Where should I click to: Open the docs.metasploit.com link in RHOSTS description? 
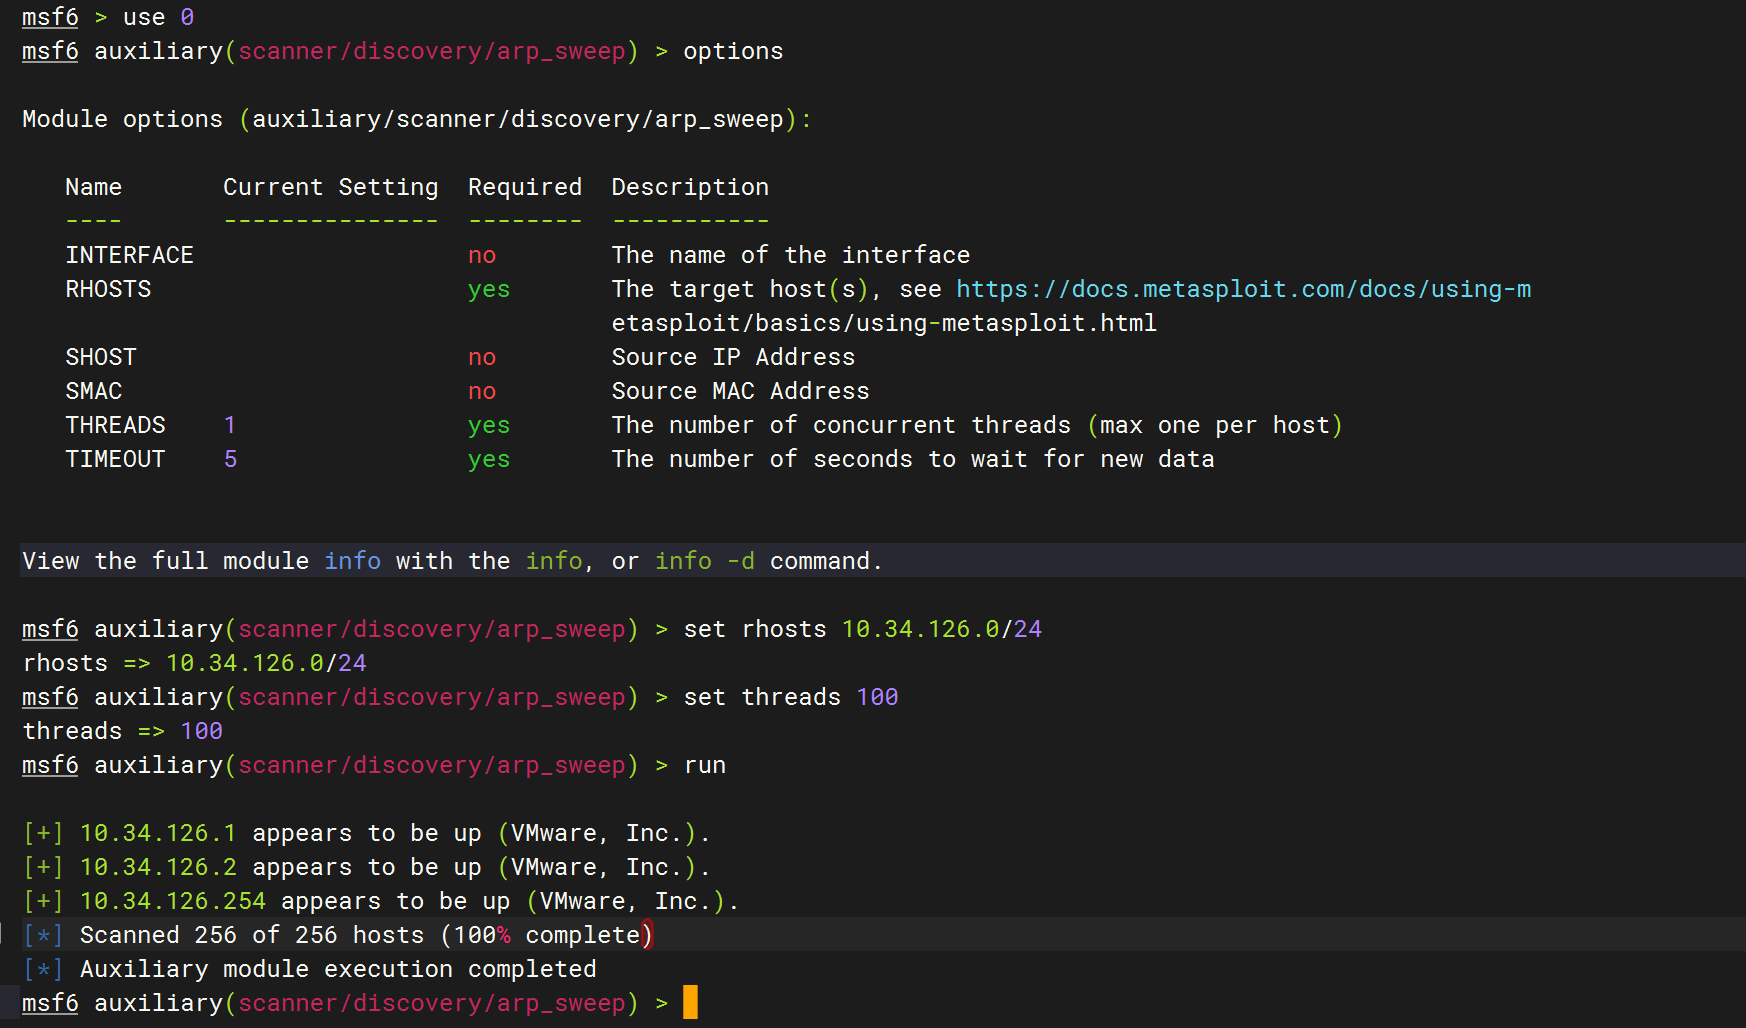tap(1243, 289)
